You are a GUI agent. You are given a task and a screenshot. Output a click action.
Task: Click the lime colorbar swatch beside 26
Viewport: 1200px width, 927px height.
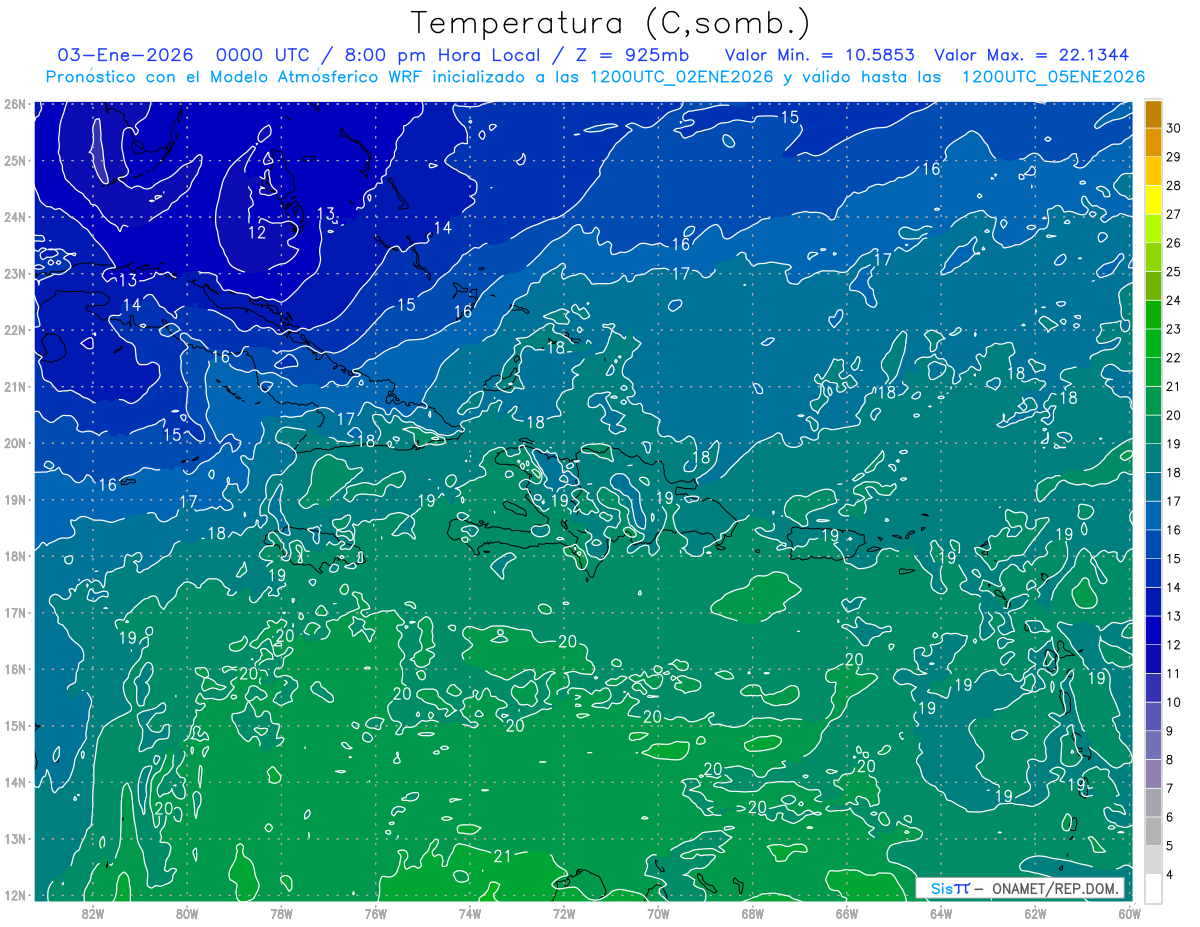click(x=1153, y=229)
